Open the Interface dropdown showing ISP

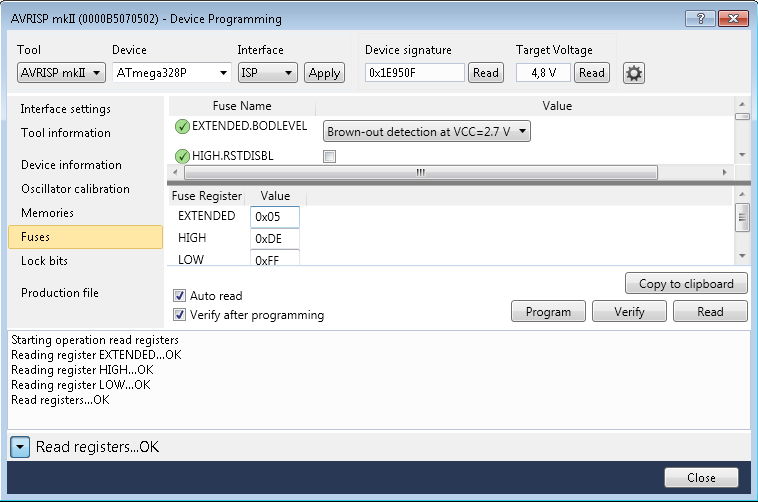coord(267,73)
